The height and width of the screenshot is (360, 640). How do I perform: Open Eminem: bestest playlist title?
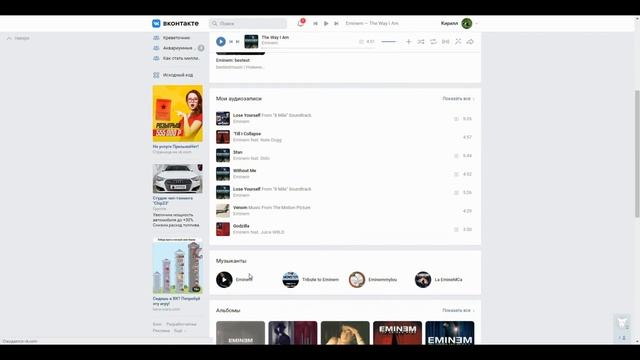point(233,60)
